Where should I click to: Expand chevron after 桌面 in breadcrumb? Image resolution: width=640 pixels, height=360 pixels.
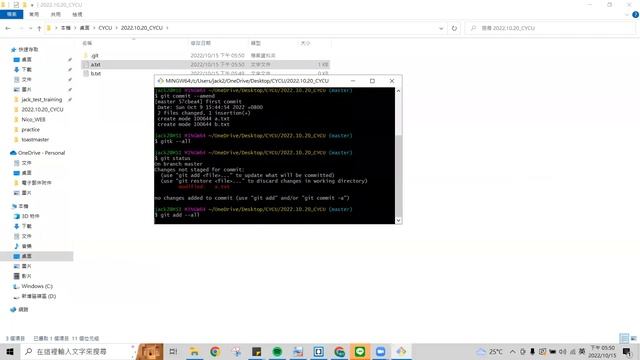(x=94, y=28)
